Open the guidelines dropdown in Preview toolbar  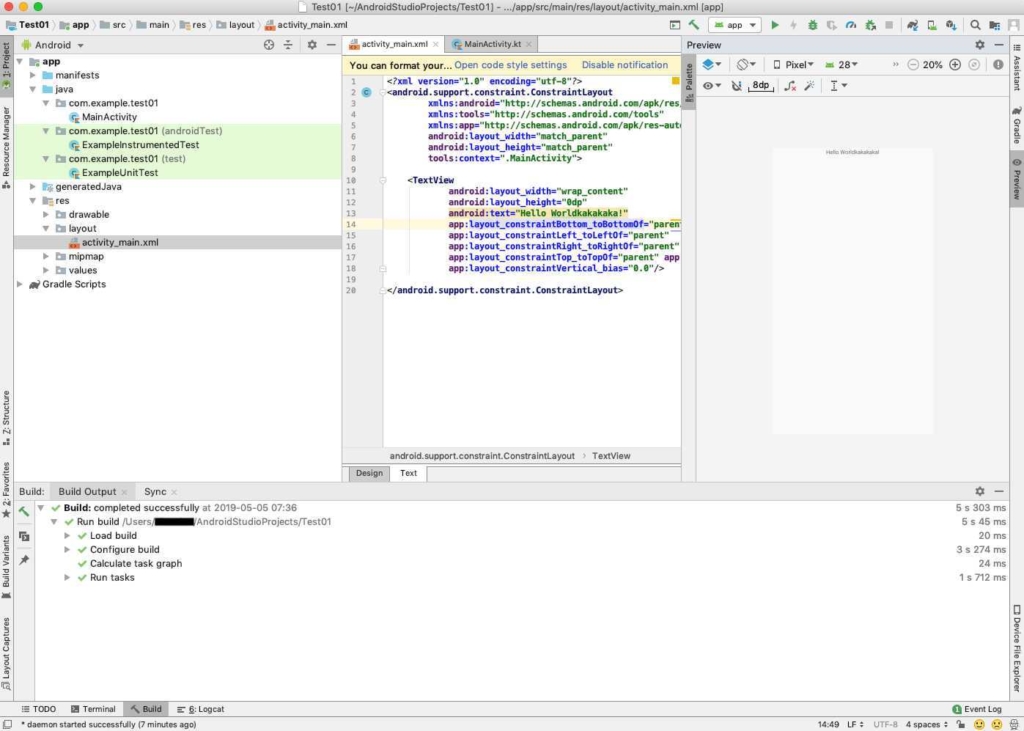(x=838, y=86)
